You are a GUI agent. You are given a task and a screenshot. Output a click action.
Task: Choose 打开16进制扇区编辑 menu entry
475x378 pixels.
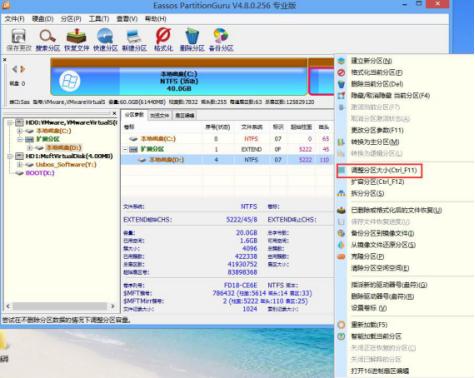click(x=380, y=371)
